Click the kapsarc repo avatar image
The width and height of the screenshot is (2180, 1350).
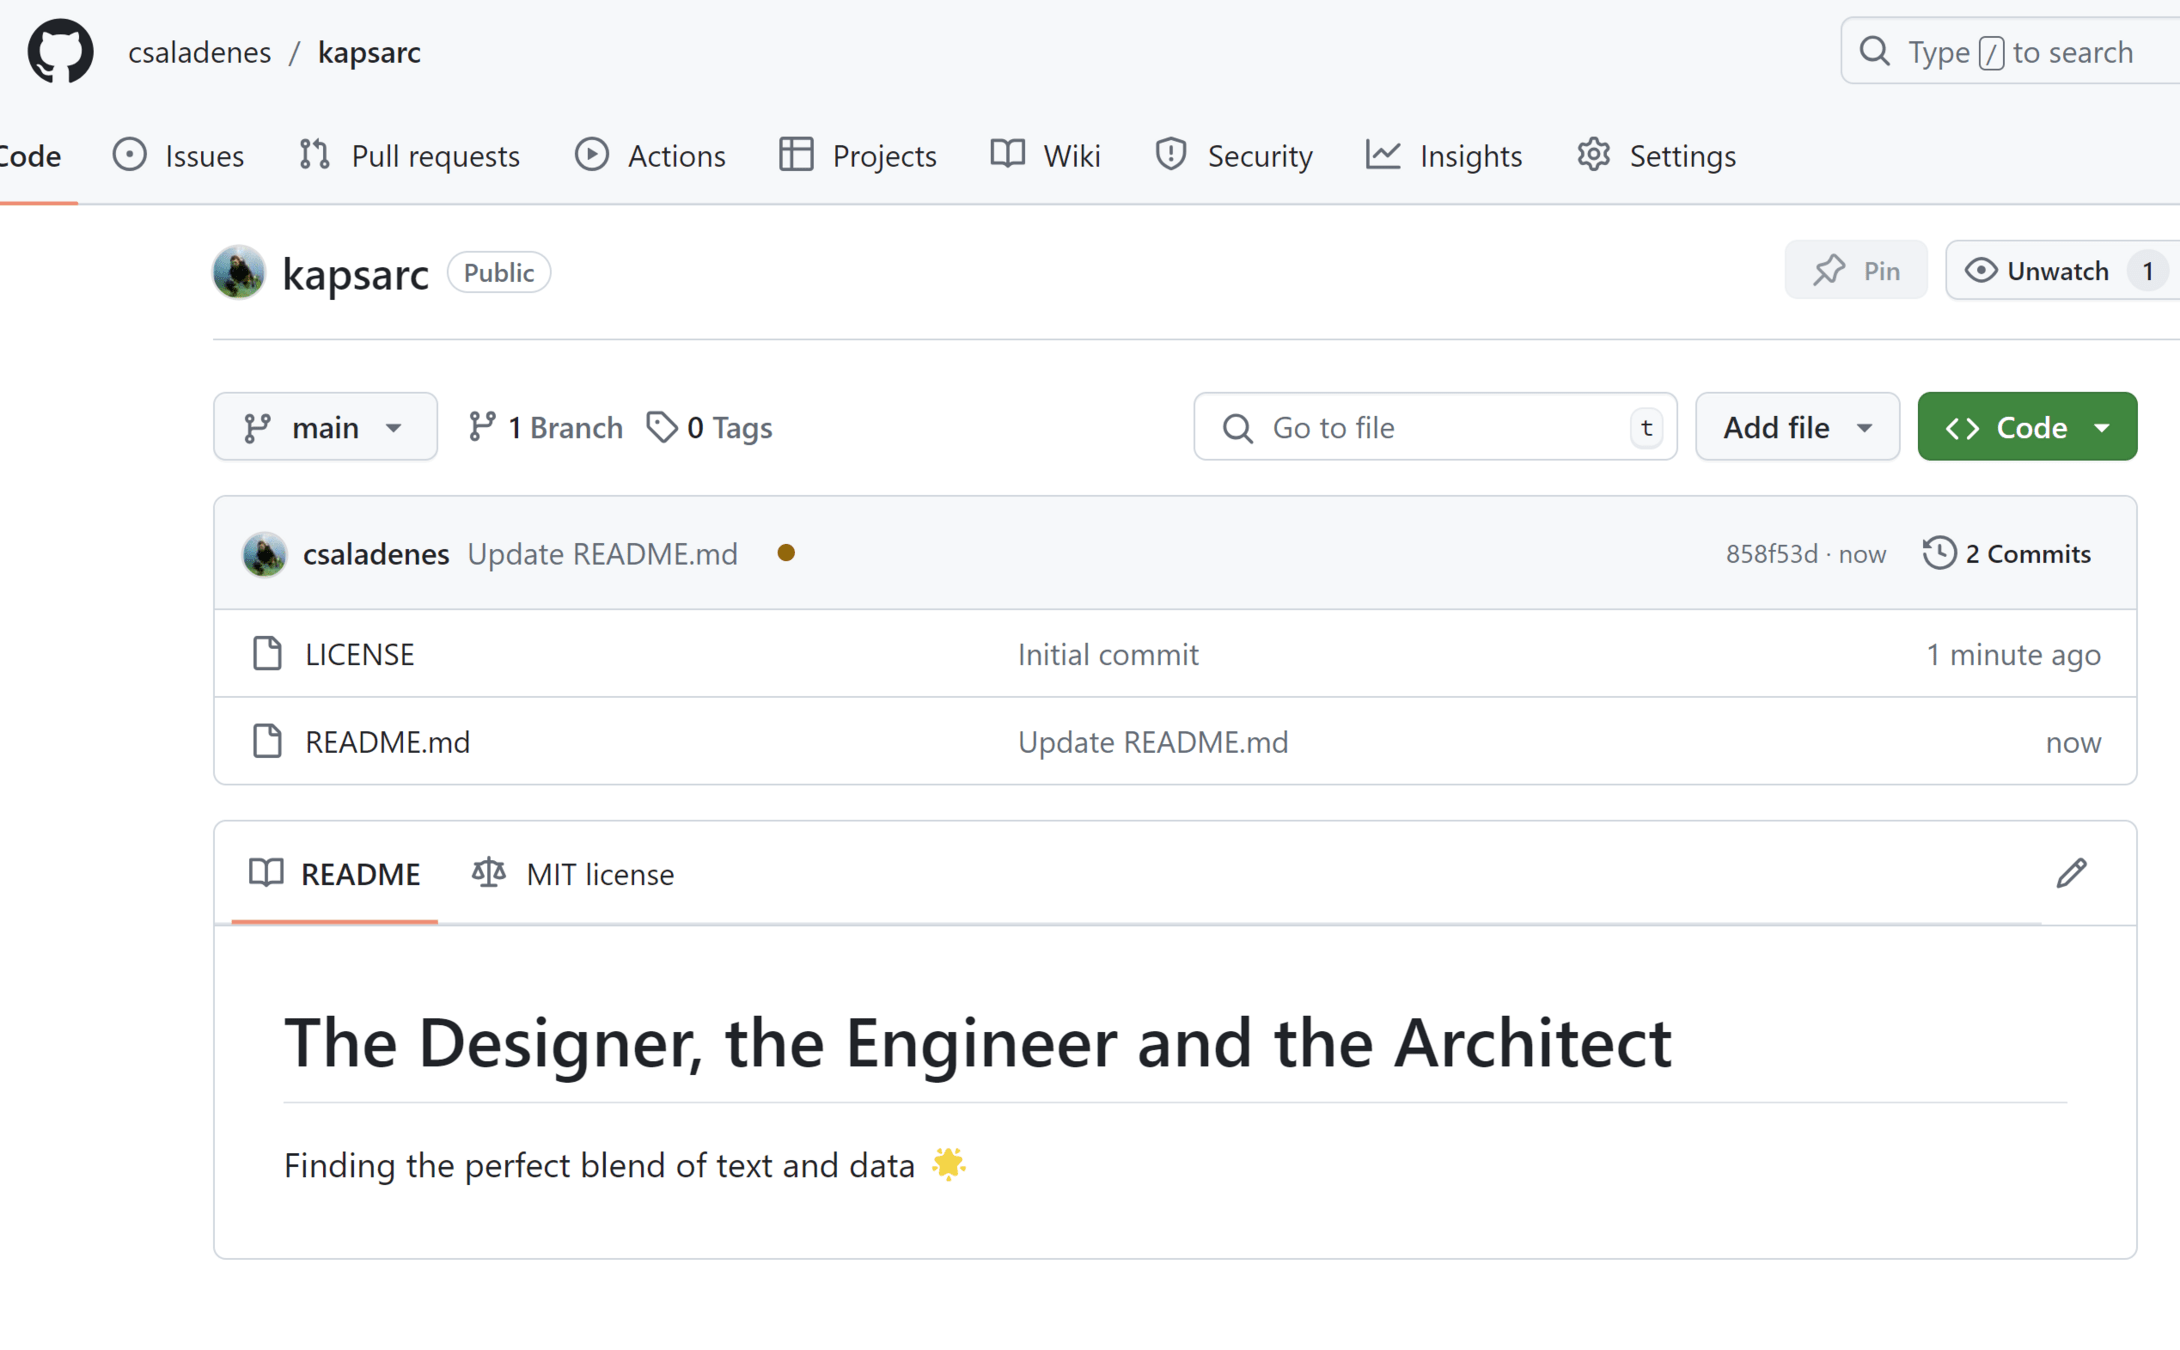[239, 272]
